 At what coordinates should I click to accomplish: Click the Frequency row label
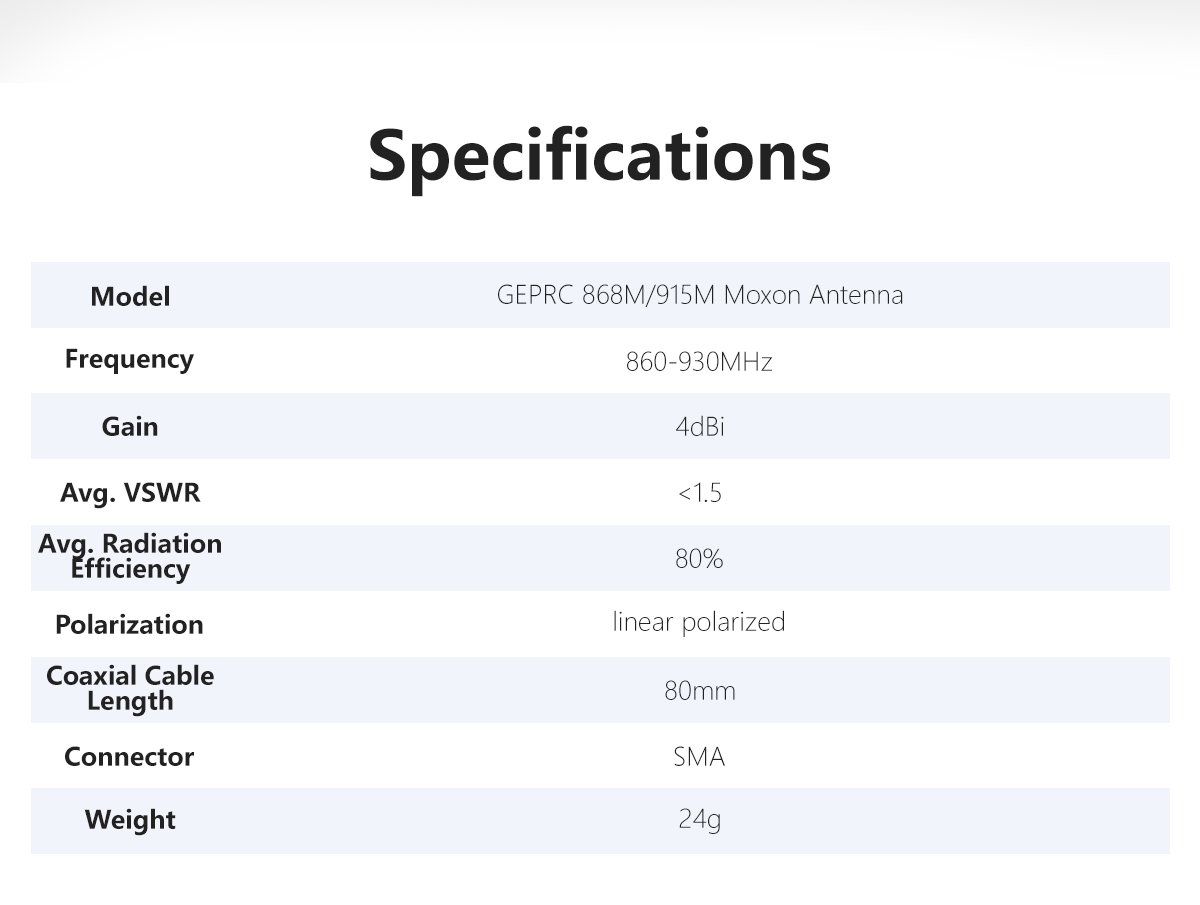pyautogui.click(x=129, y=359)
